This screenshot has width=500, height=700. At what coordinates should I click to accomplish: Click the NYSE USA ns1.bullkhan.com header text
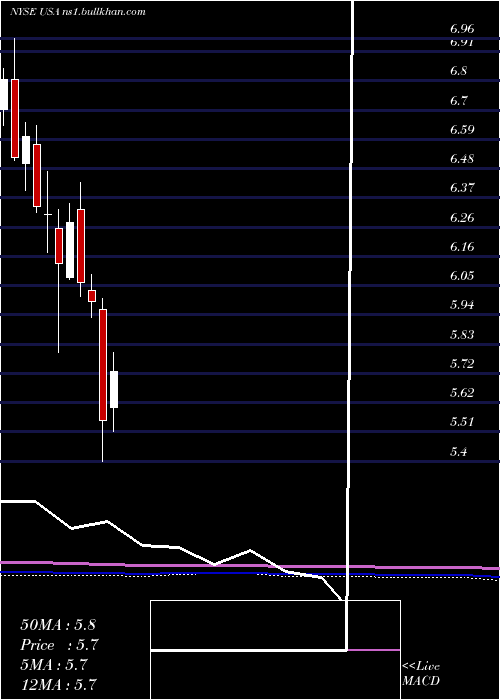click(78, 12)
